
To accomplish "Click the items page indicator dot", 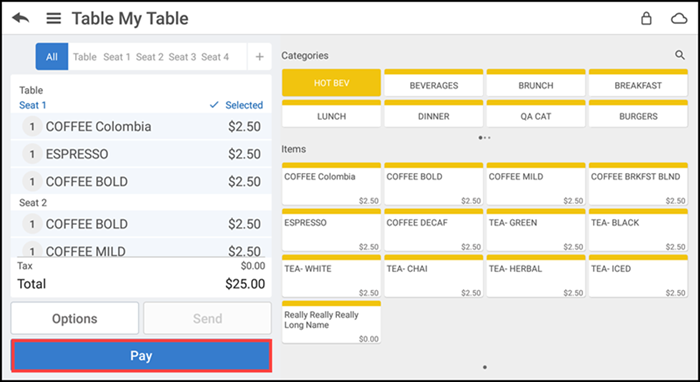I will 485,367.
